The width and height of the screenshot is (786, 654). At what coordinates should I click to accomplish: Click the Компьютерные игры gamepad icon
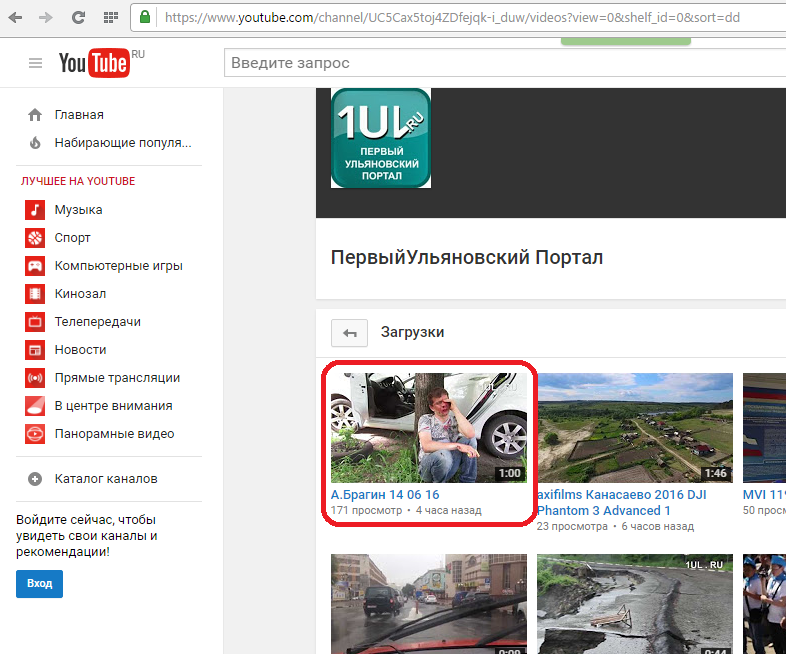point(35,266)
